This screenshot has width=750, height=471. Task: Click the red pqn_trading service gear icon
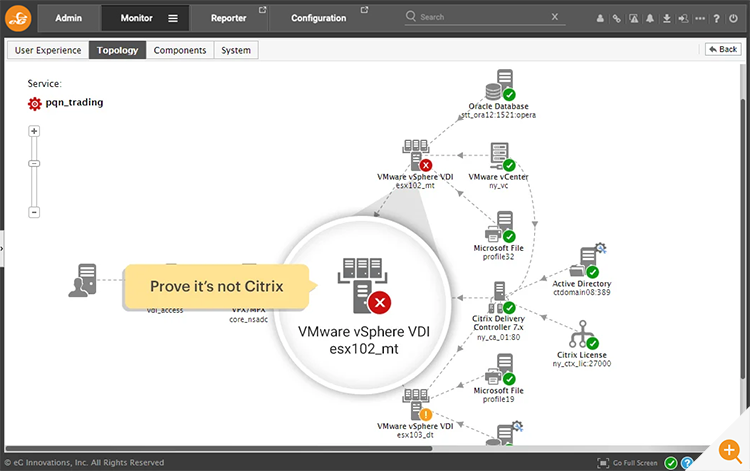coord(34,103)
